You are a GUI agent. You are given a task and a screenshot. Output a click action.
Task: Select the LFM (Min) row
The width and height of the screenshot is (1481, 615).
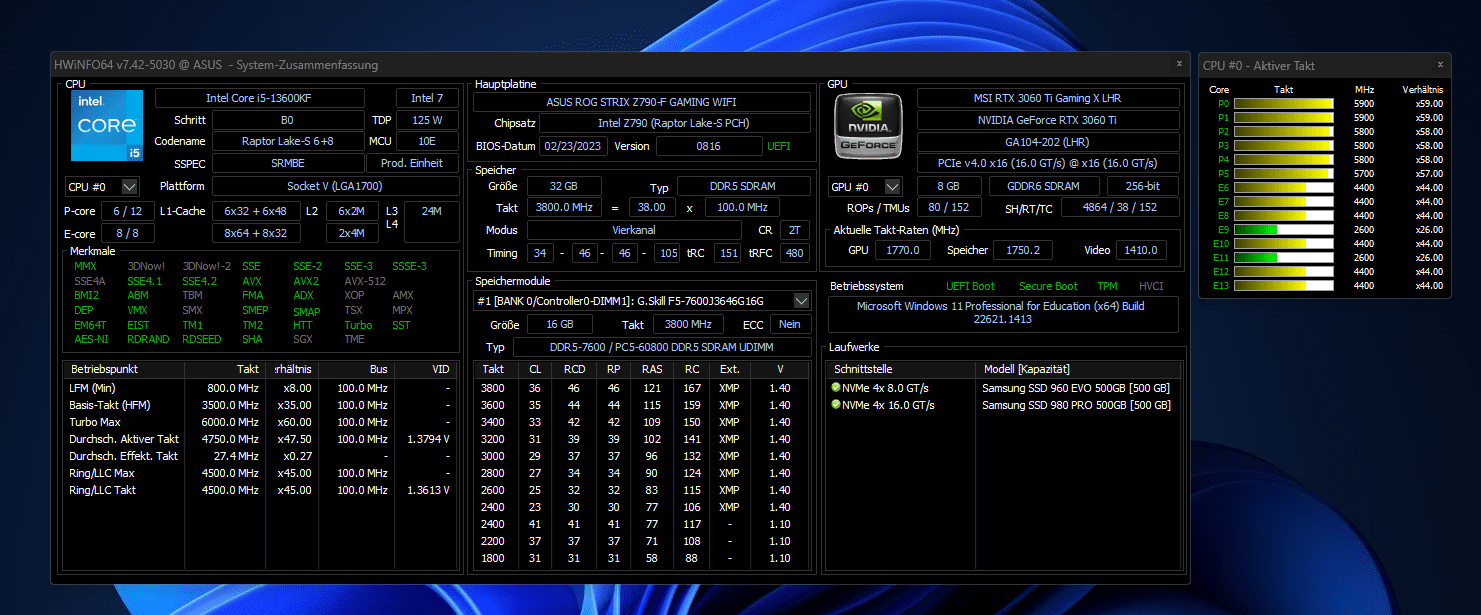tap(260, 388)
